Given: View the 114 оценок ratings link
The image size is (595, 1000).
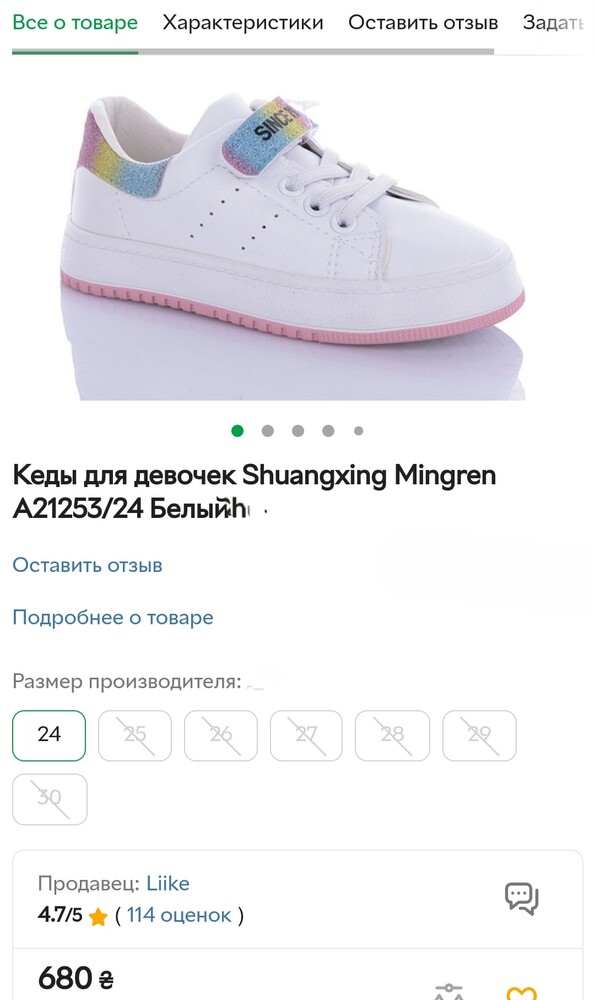Looking at the screenshot, I should (179, 915).
